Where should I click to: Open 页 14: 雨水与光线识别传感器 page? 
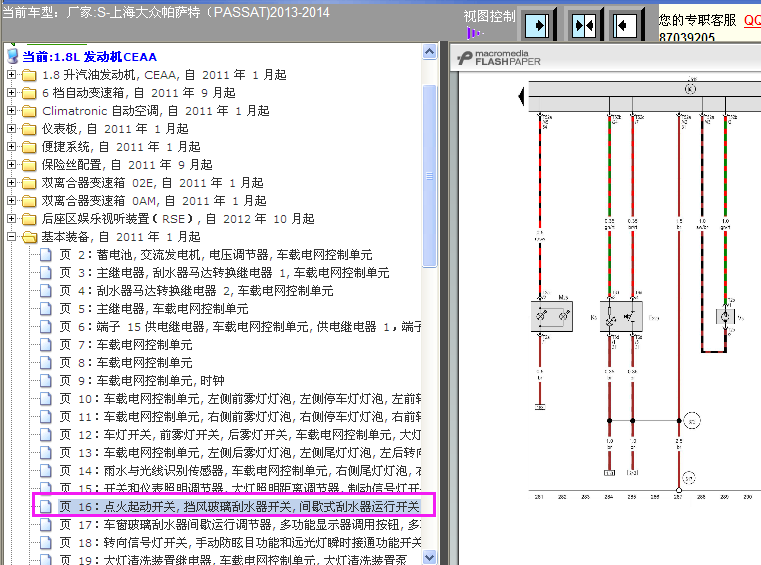(240, 470)
